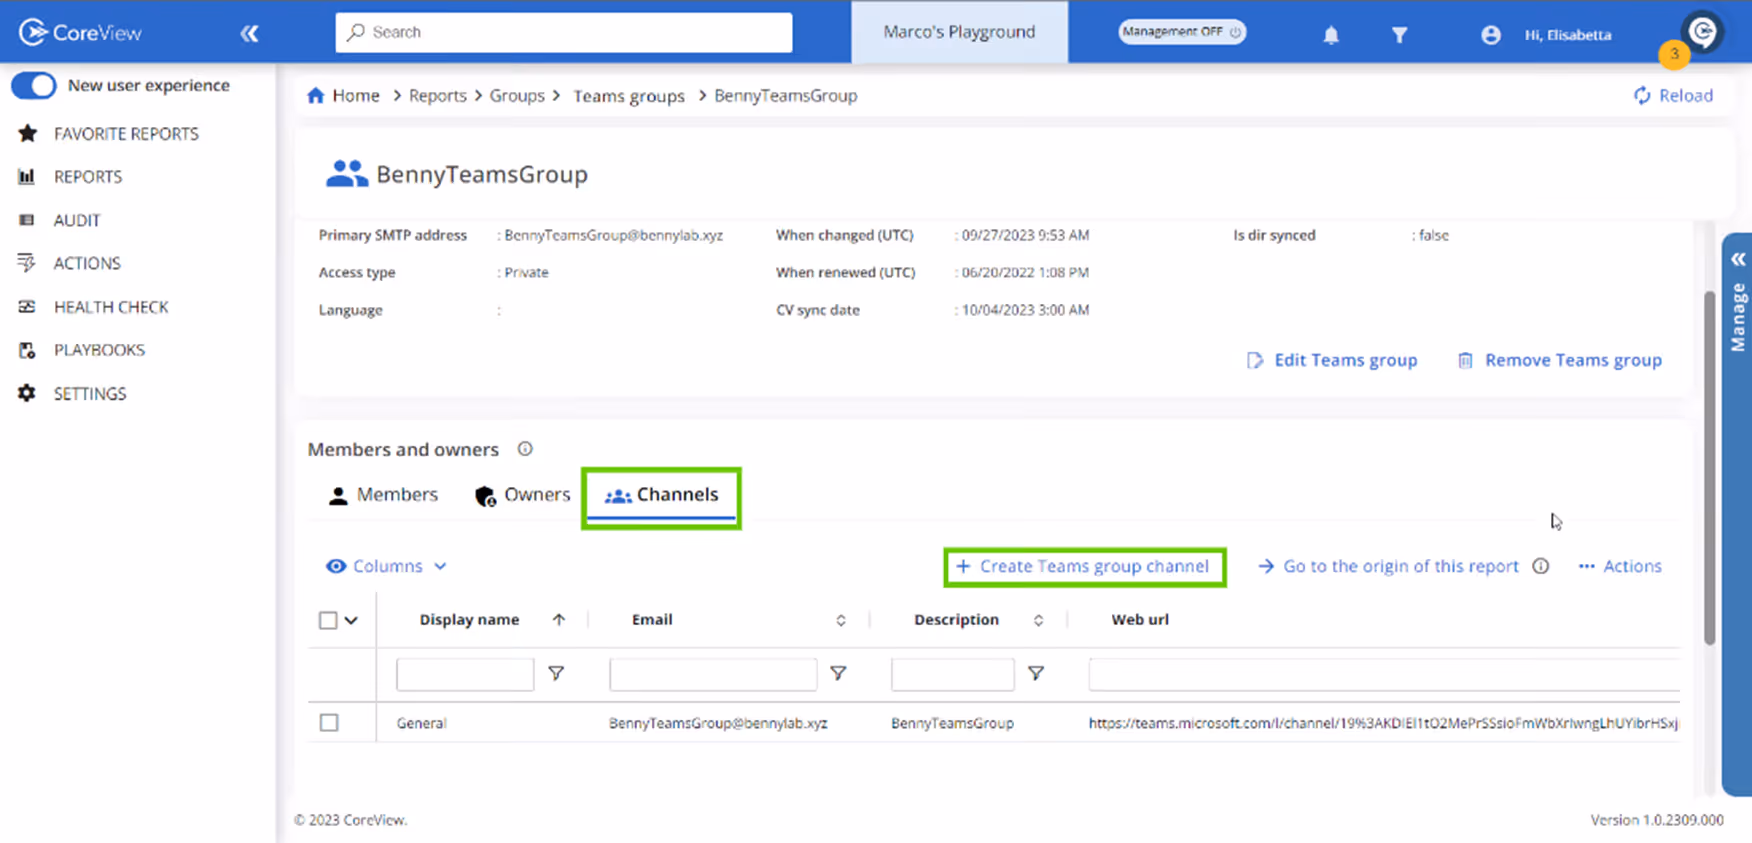The width and height of the screenshot is (1752, 843).
Task: Click the vertical scrollbar of the page
Action: click(x=1709, y=467)
